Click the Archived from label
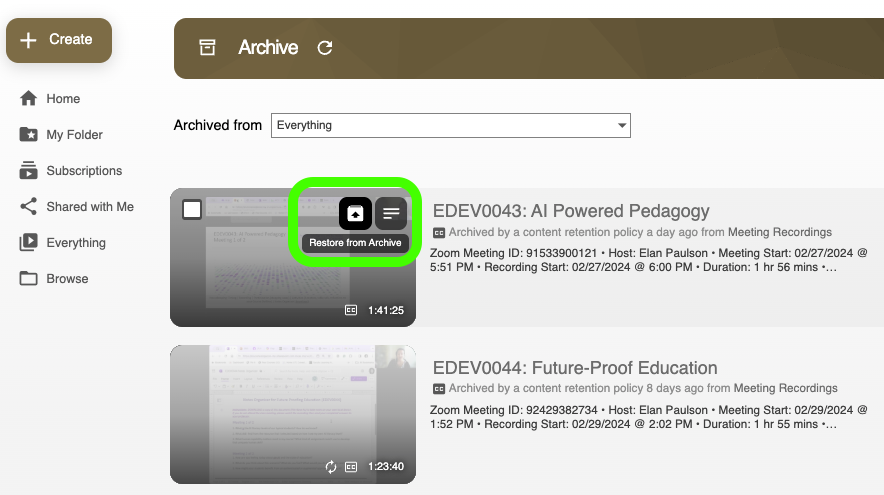This screenshot has width=884, height=495. 218,125
